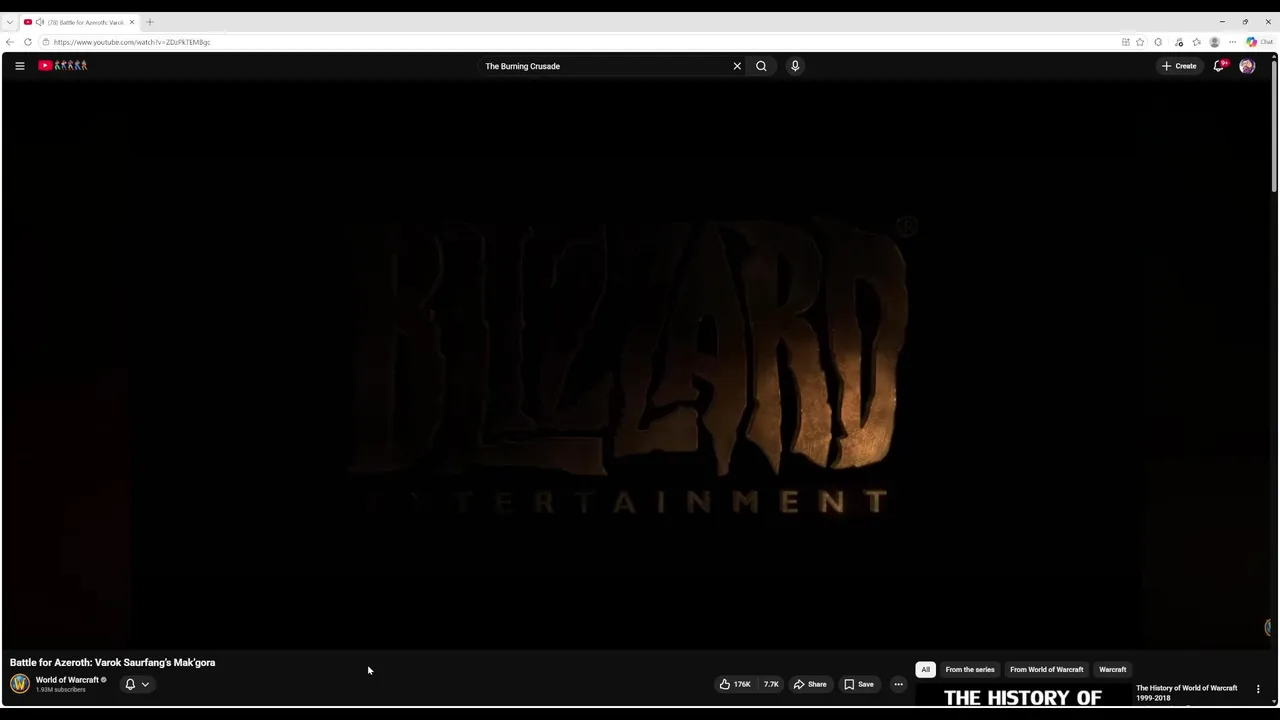Mute the tab via speaker icon

(39, 22)
